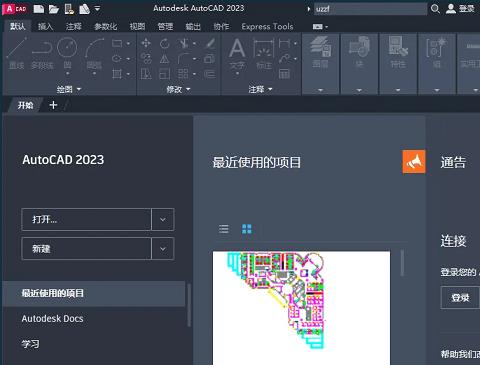480x365 pixels.
Task: Select the 视图 ribbon tab
Action: 137,26
